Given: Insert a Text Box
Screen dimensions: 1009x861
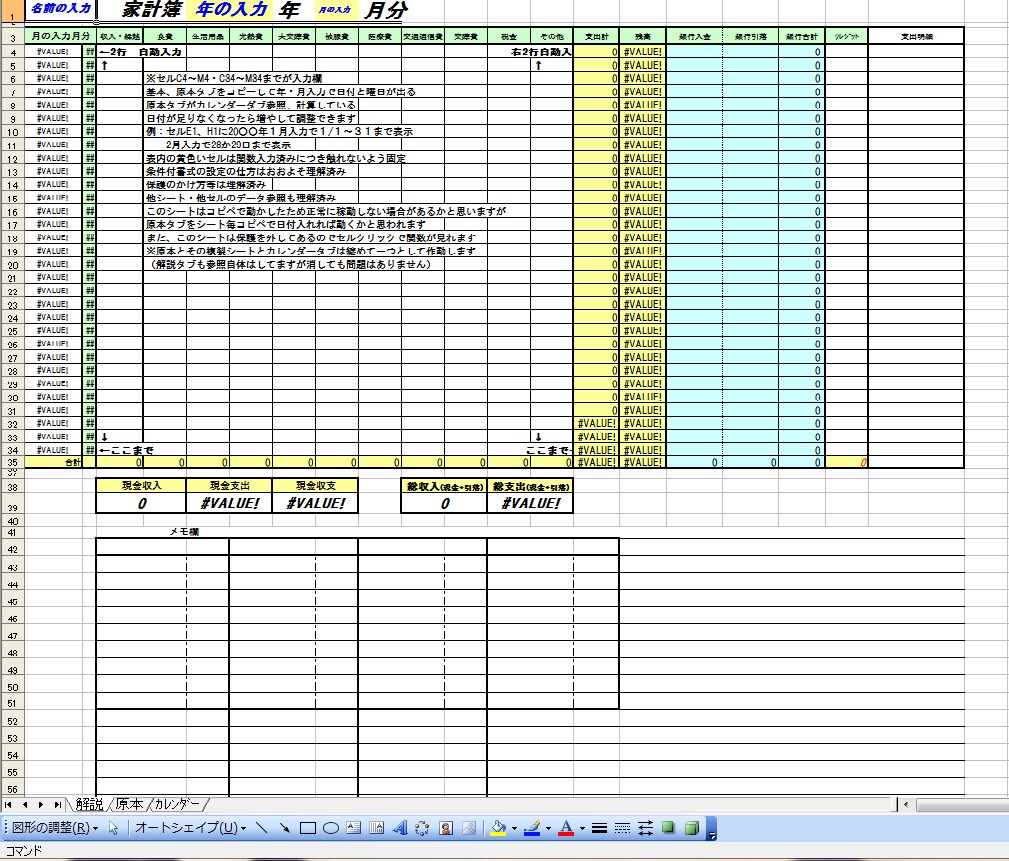Looking at the screenshot, I should point(353,828).
